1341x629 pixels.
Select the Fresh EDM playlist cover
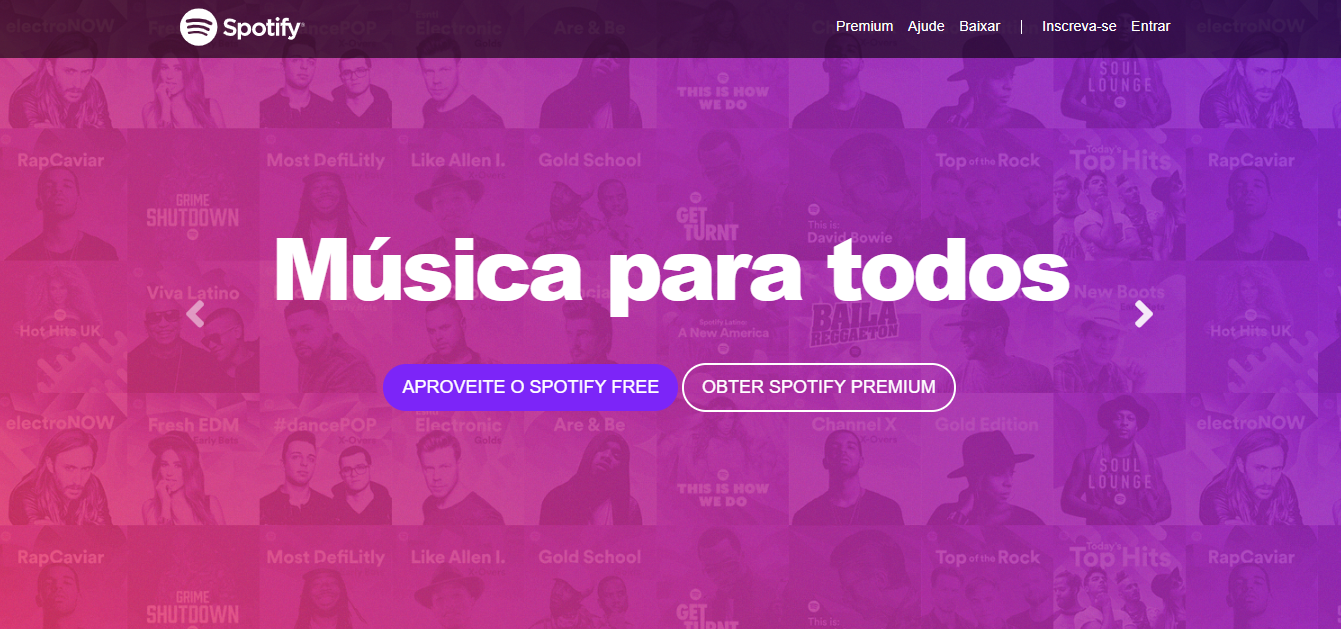tap(193, 460)
